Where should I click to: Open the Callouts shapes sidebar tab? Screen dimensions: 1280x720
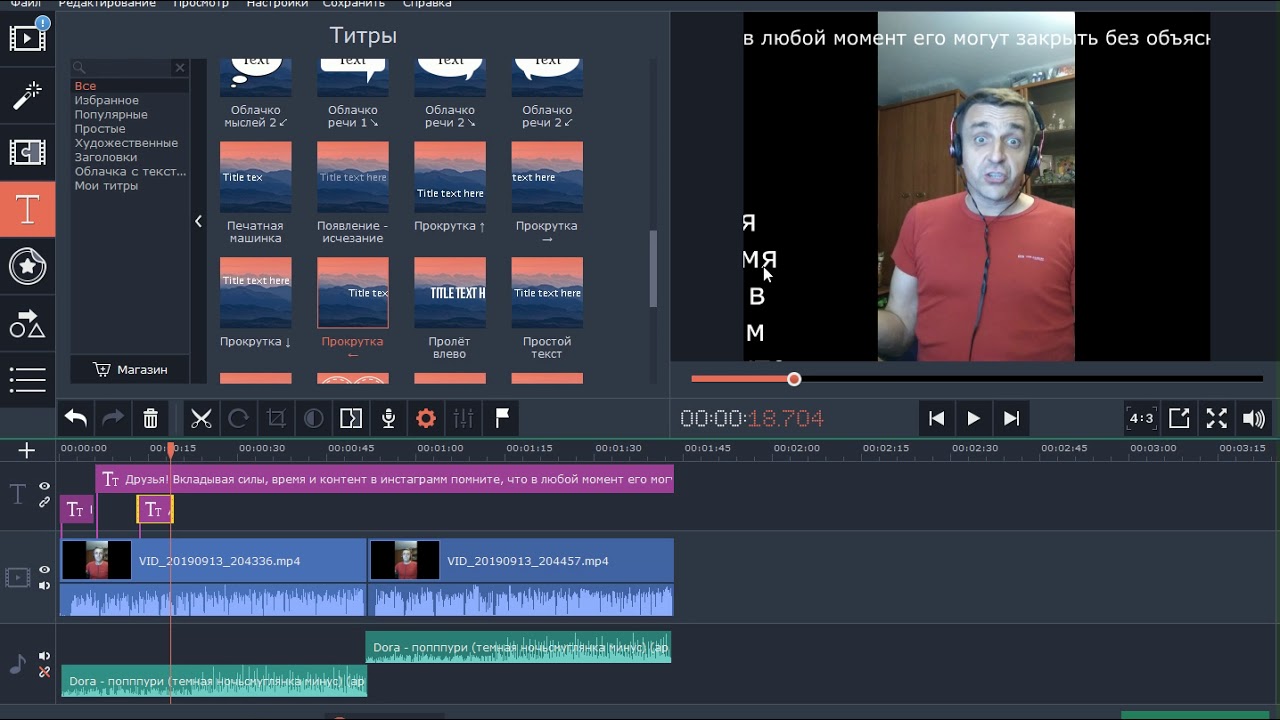(x=27, y=323)
